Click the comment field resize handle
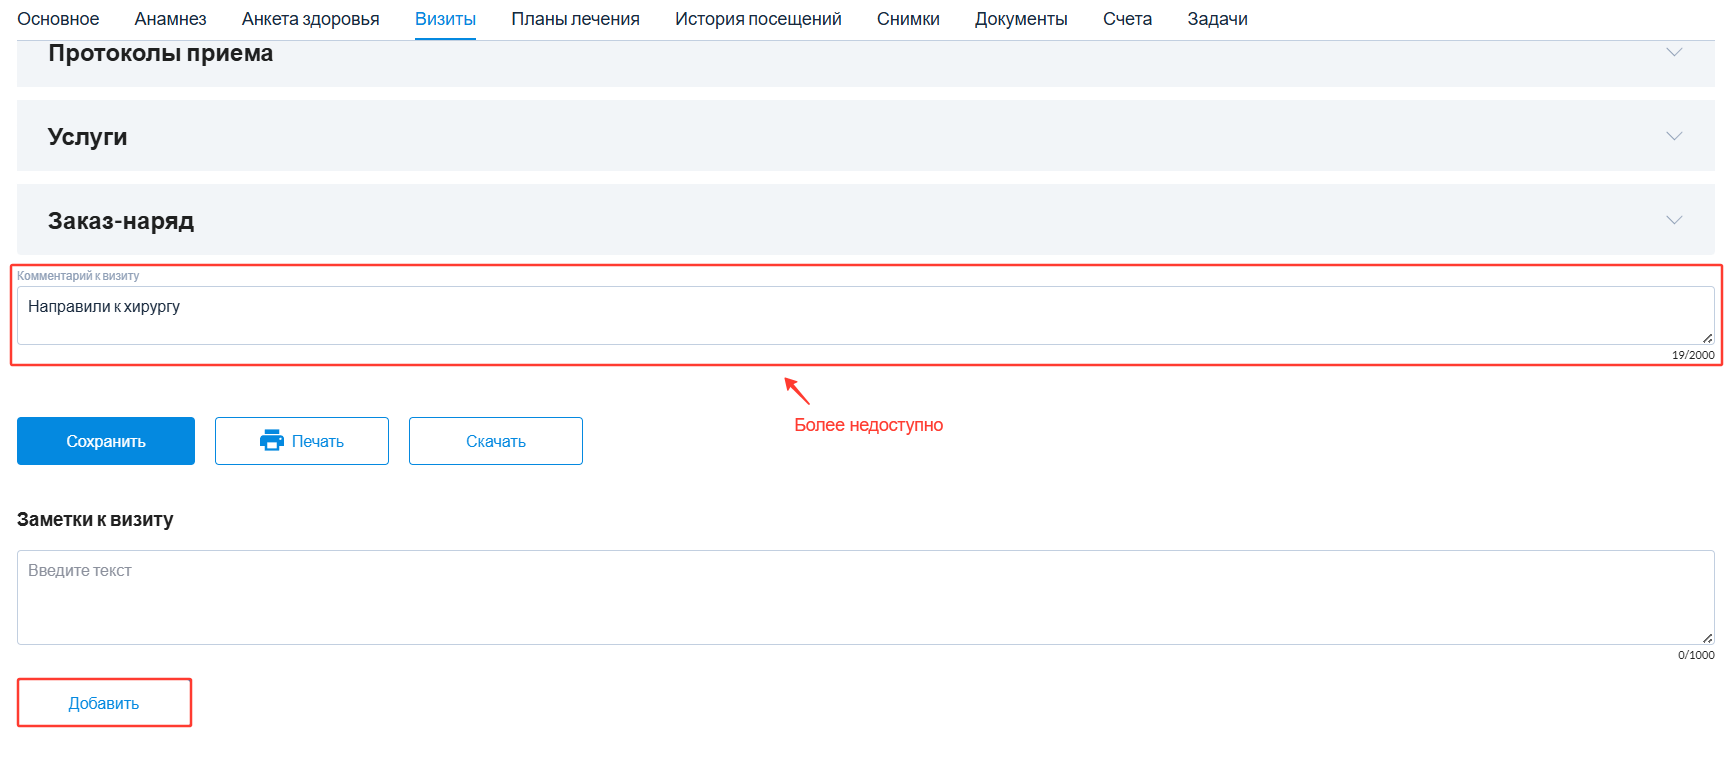1726x770 pixels. [x=1707, y=338]
